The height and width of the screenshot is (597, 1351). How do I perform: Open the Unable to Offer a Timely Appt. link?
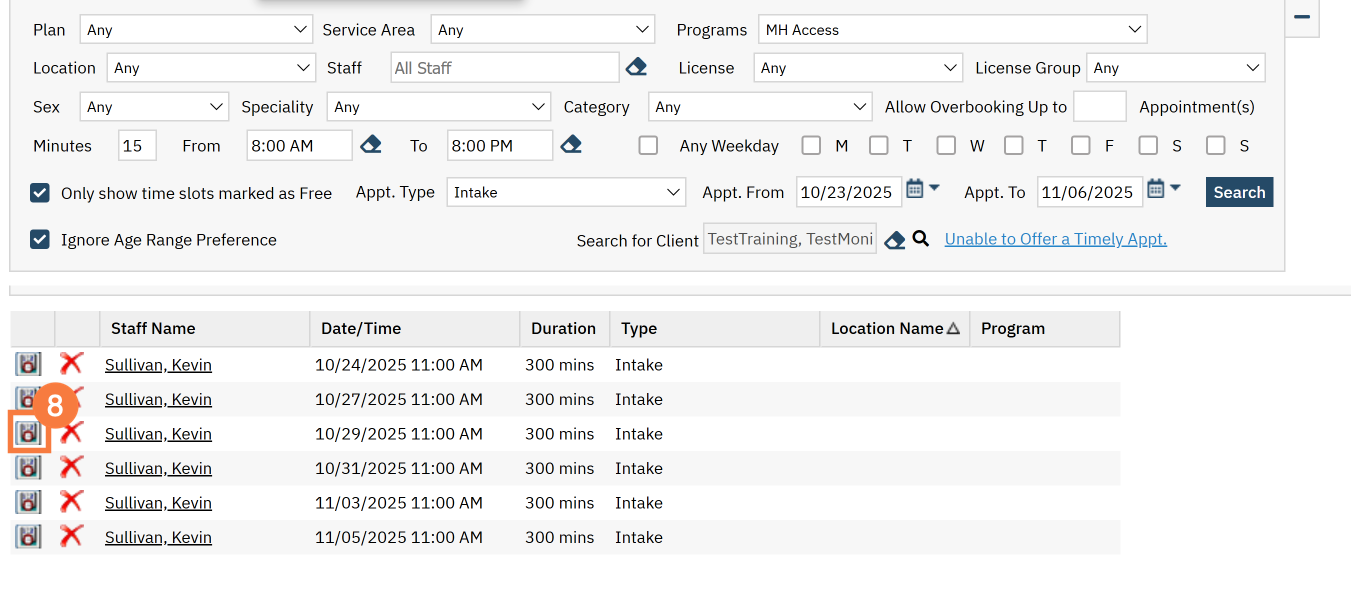point(1055,239)
